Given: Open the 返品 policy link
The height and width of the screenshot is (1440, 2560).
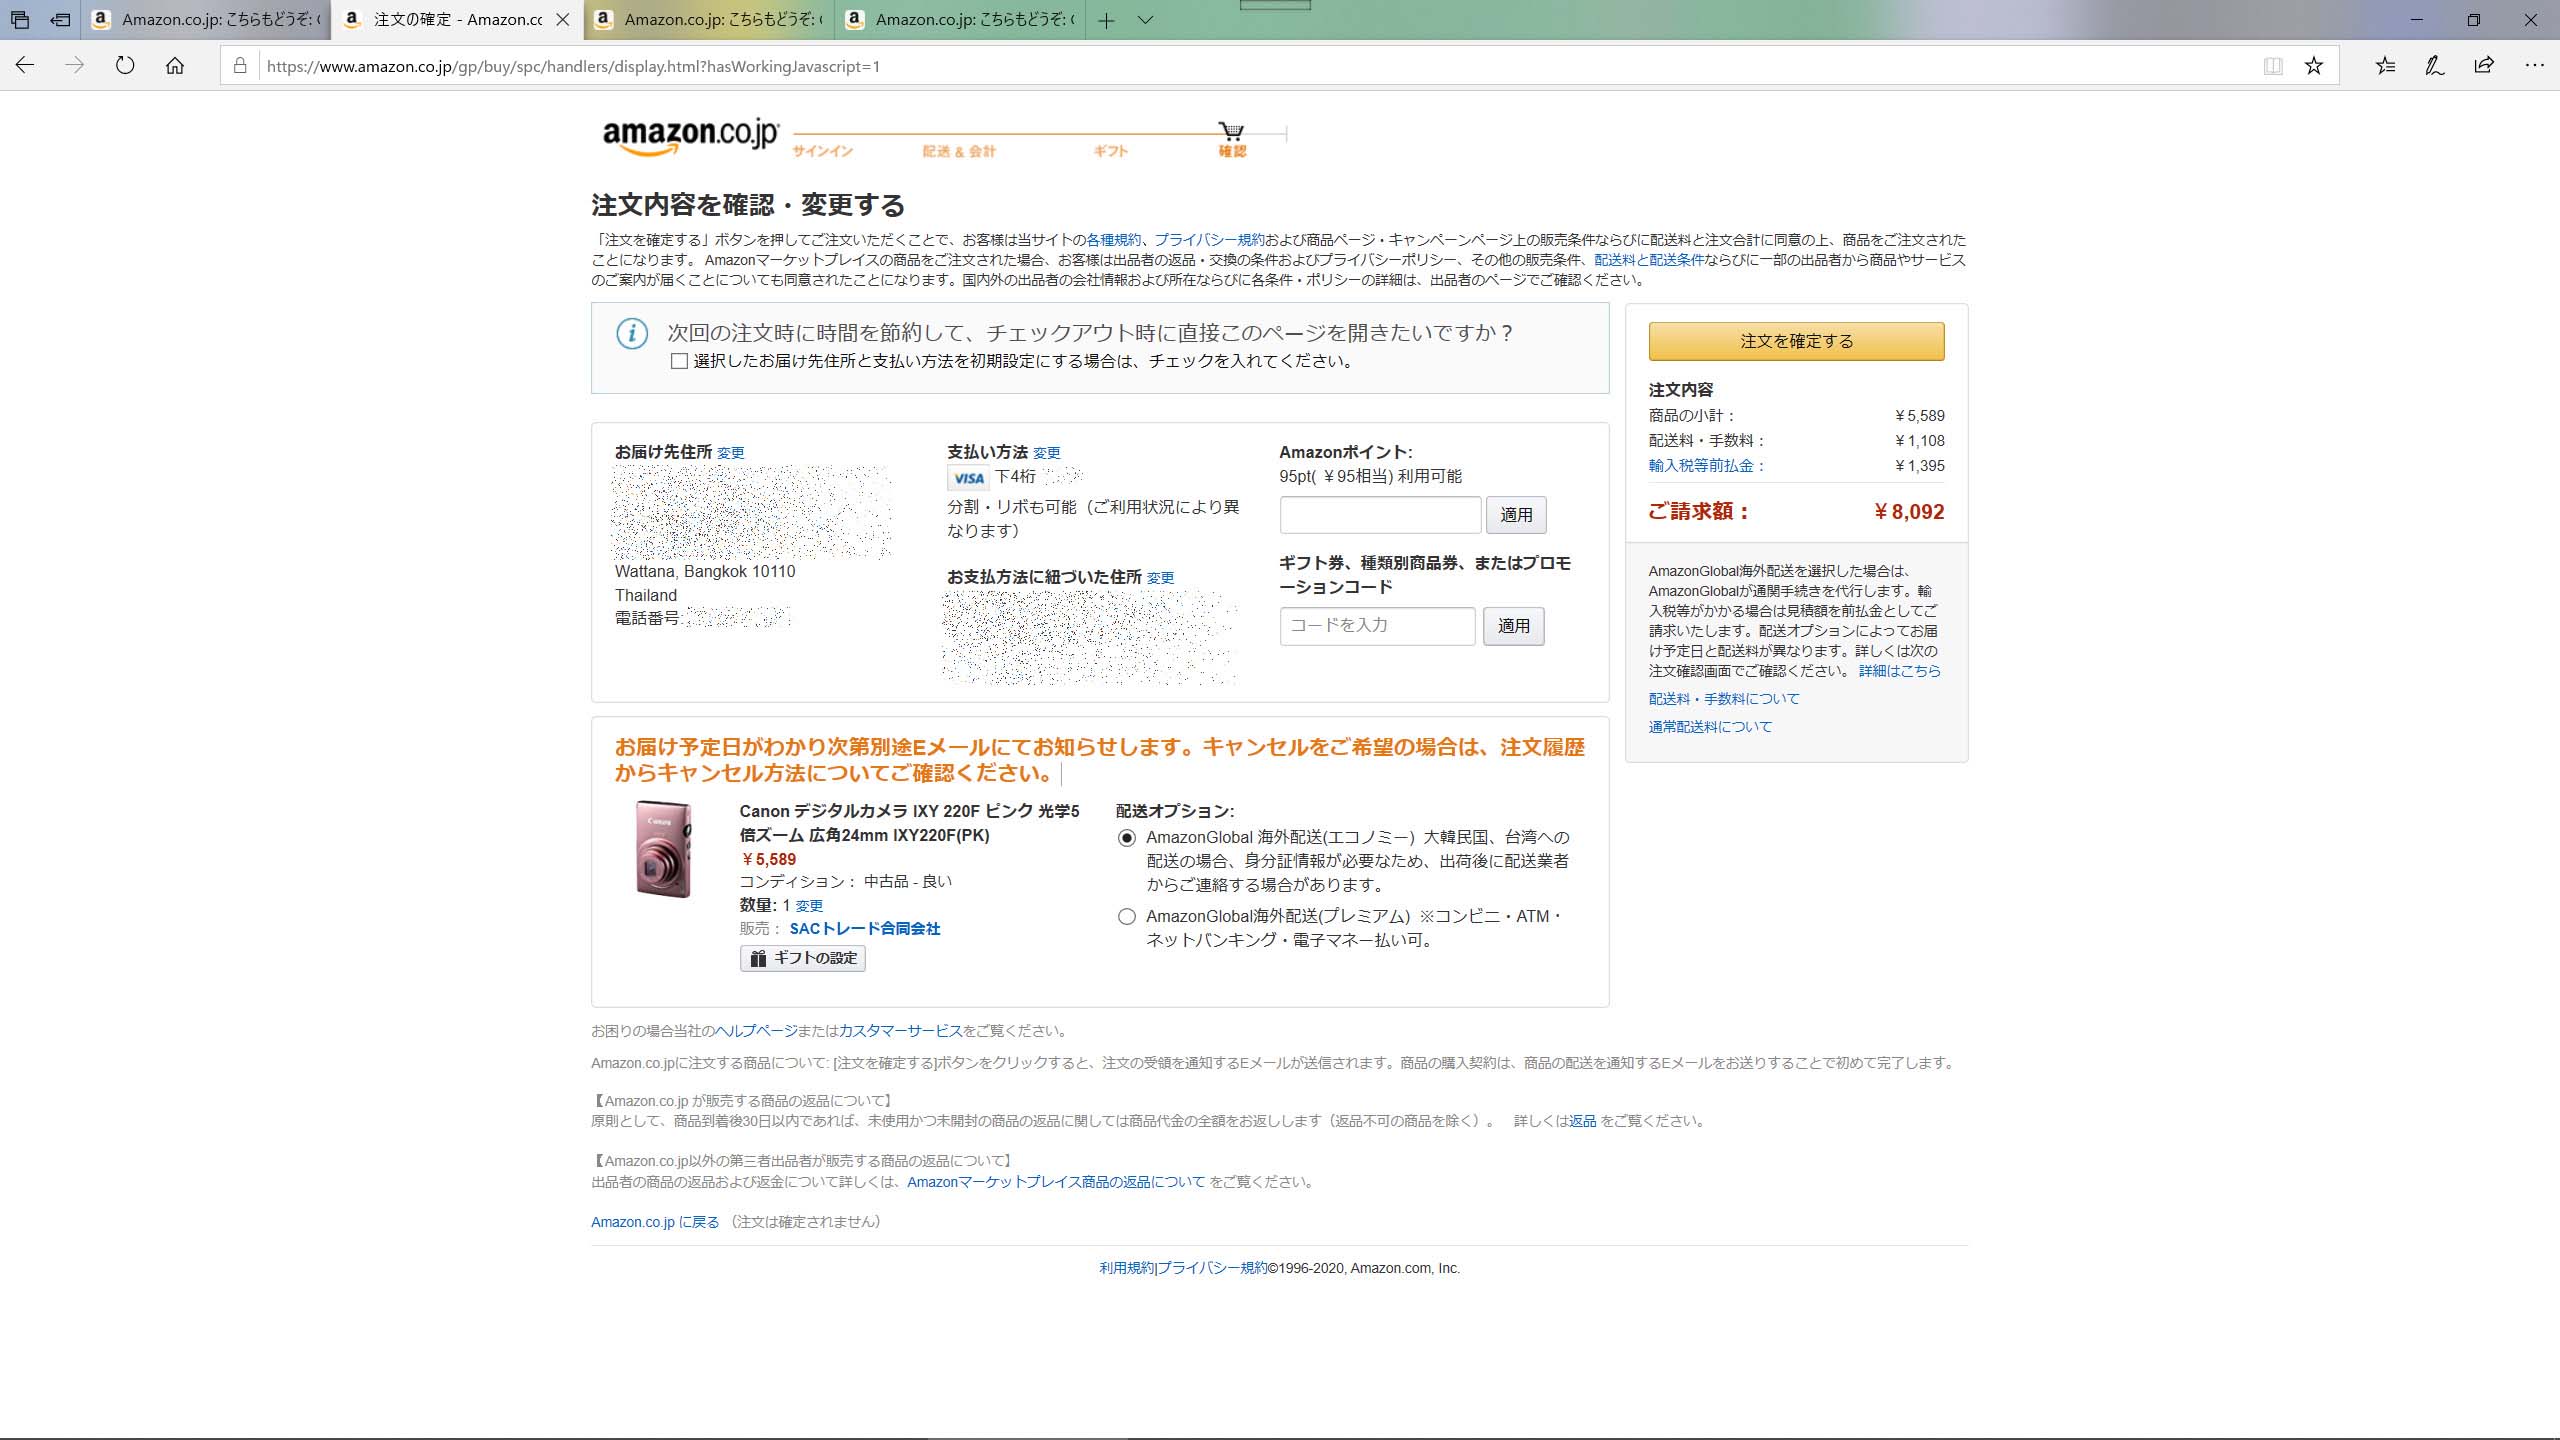Looking at the screenshot, I should click(1583, 1121).
